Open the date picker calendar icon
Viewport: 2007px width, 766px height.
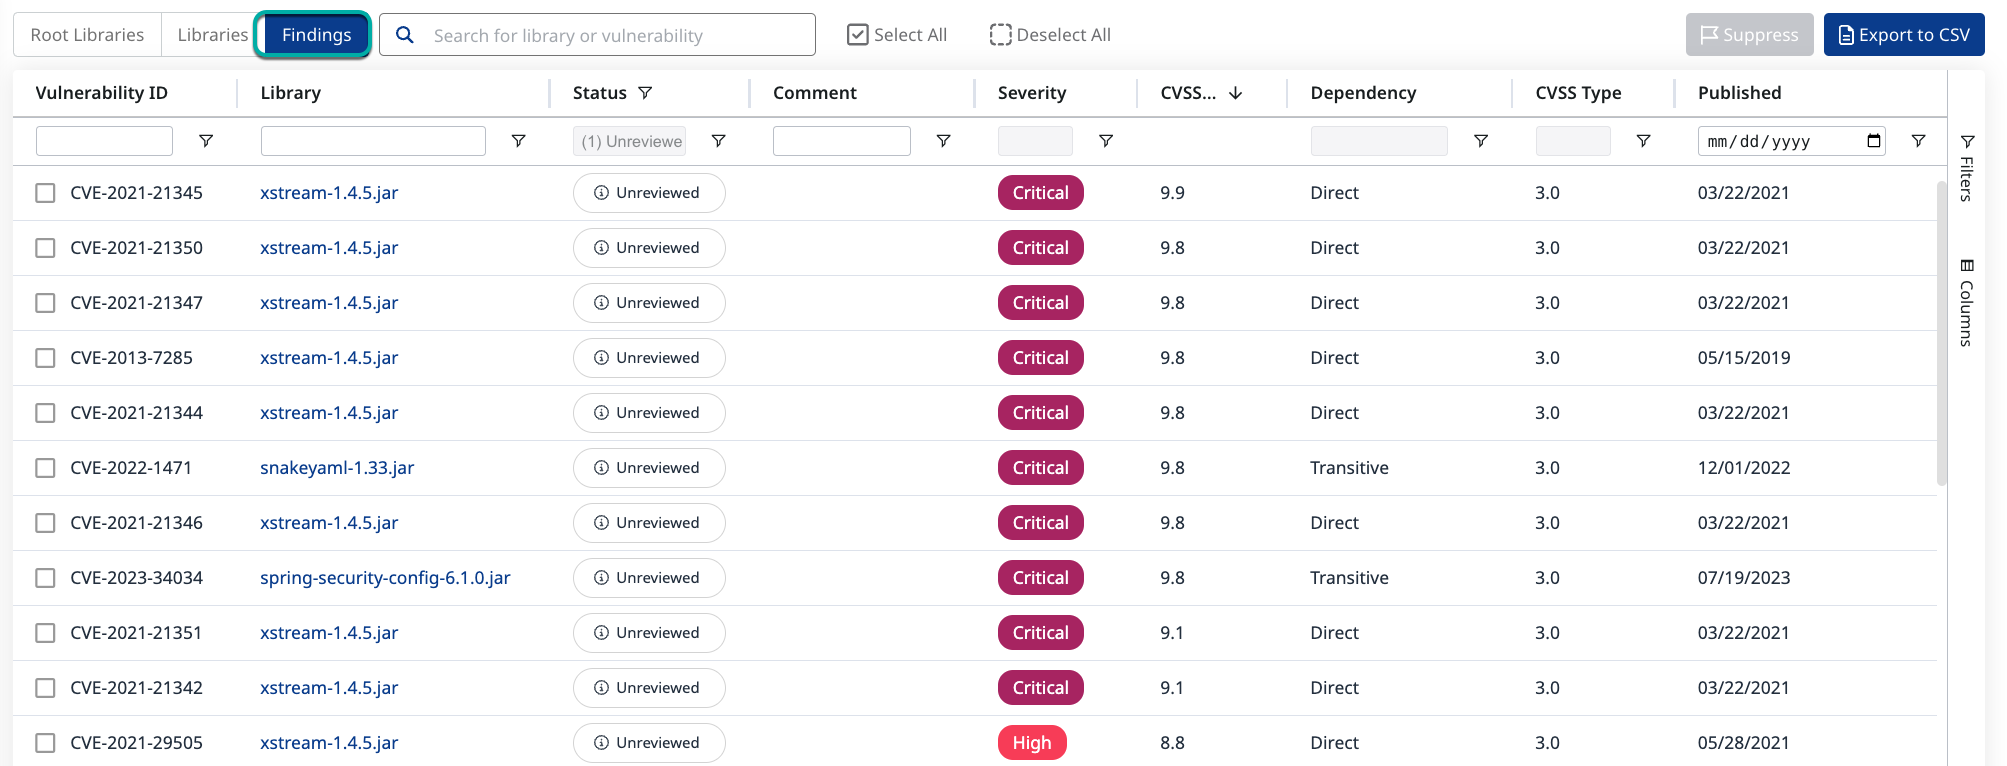point(1874,141)
